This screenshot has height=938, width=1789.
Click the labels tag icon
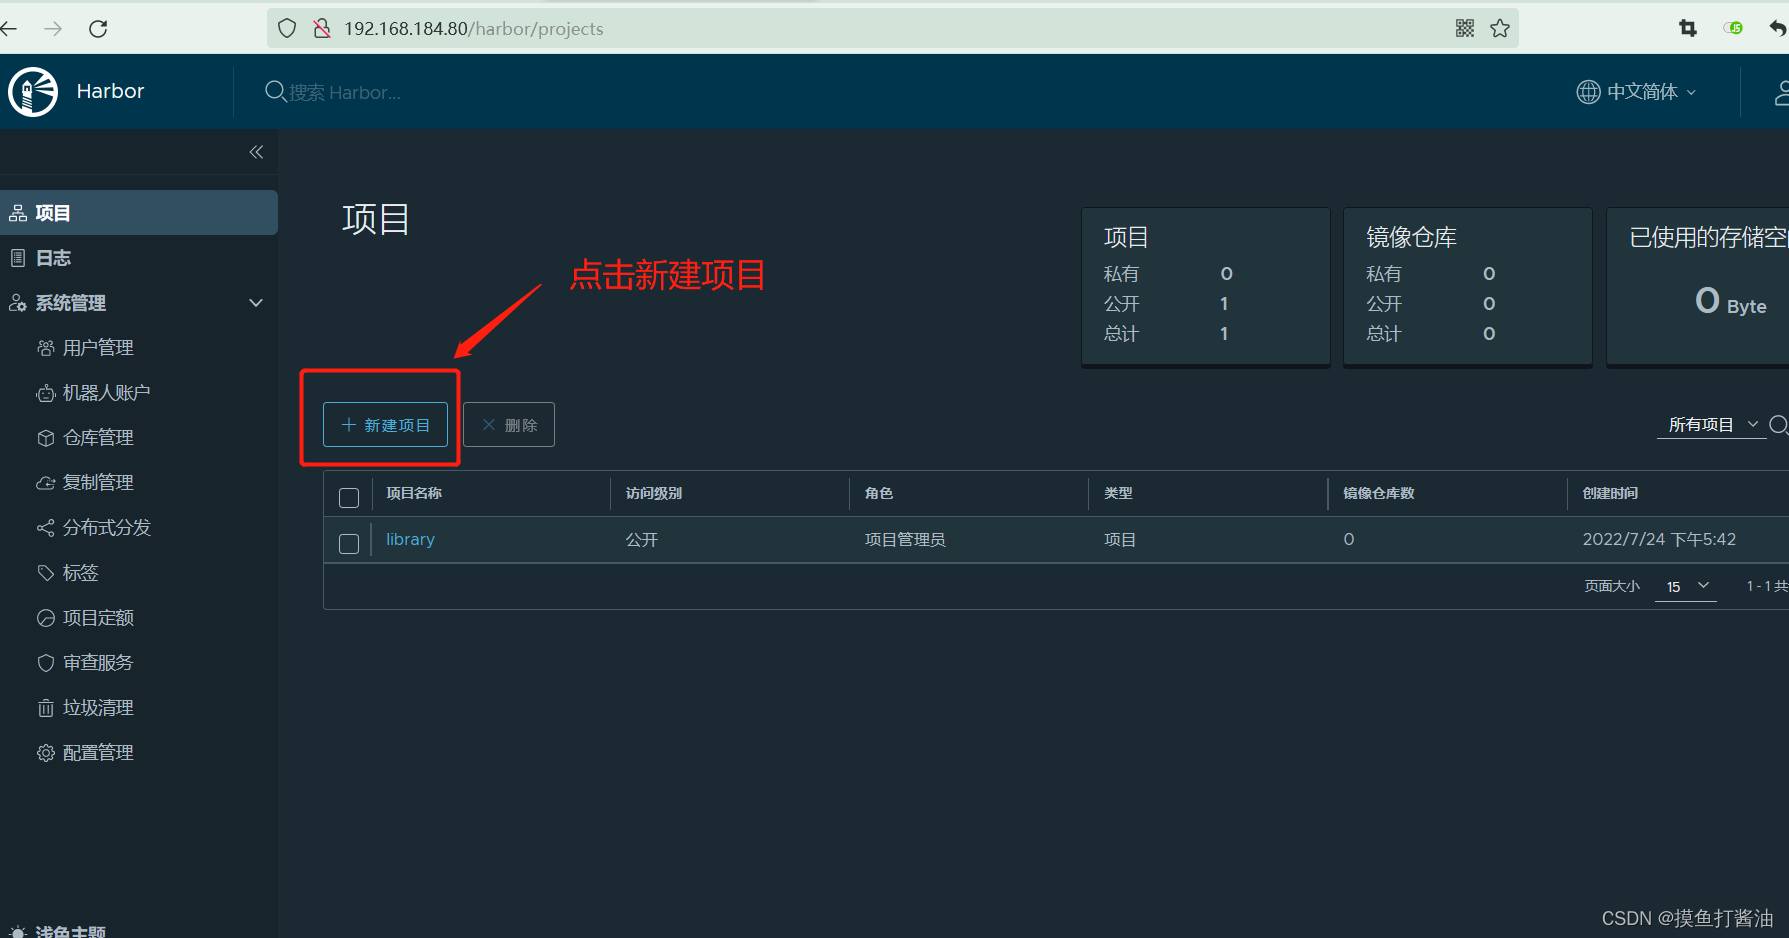point(46,573)
